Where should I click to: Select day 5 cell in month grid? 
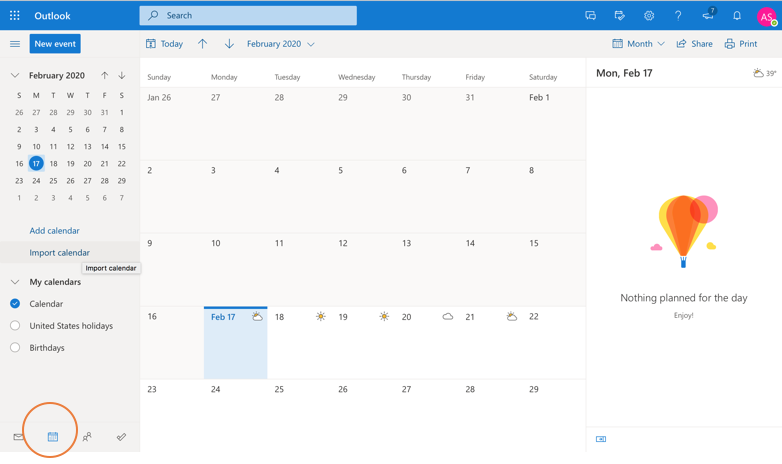click(363, 197)
